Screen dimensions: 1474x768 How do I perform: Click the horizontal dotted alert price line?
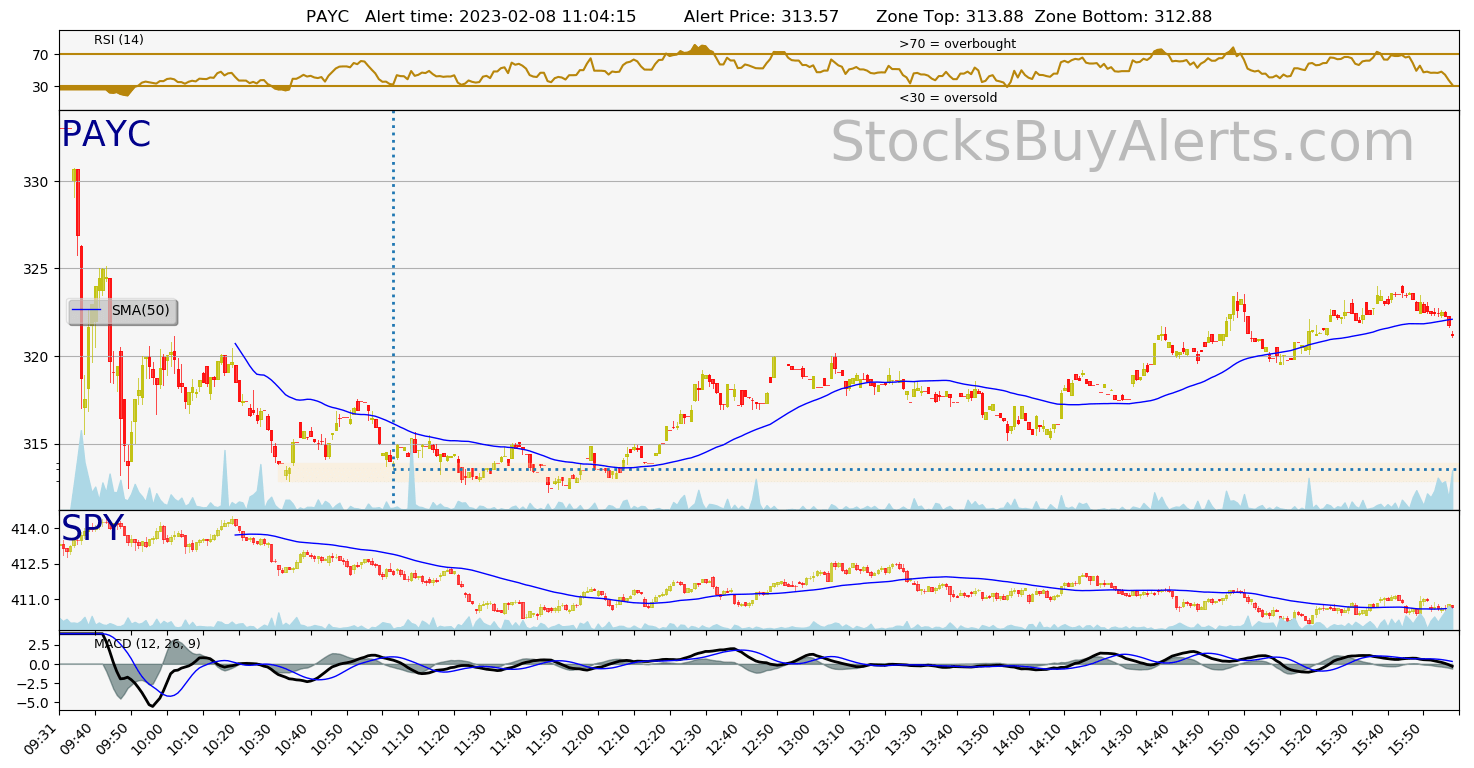pos(925,469)
